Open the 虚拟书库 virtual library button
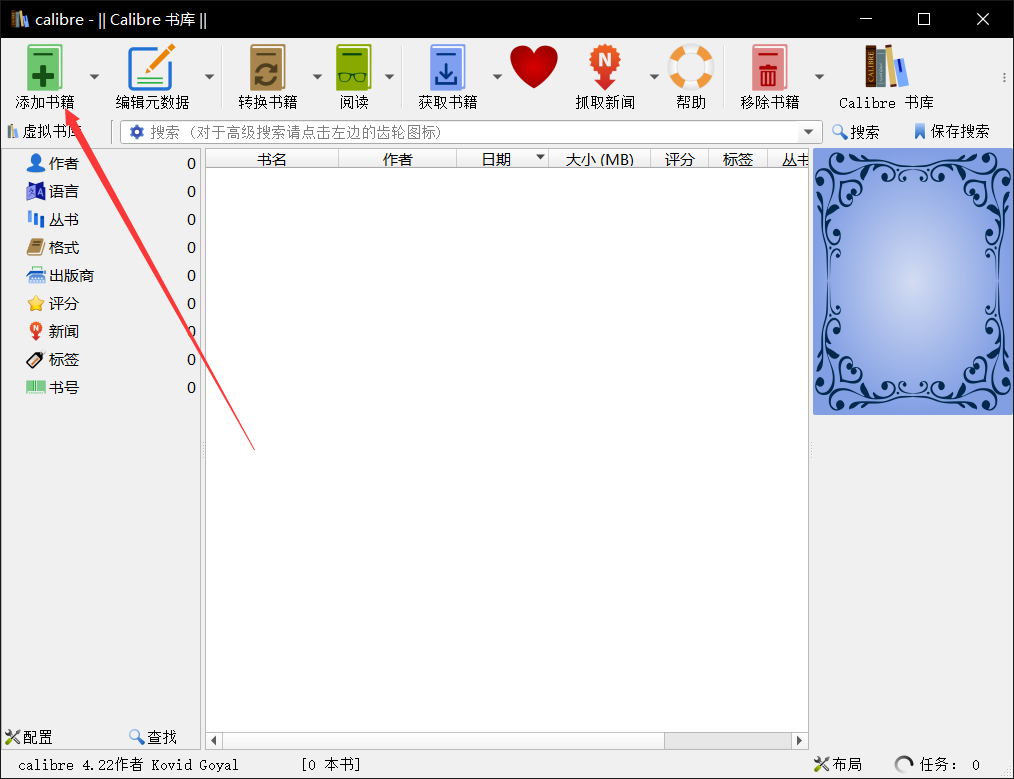Screen dimensions: 1014x779 coord(44,132)
